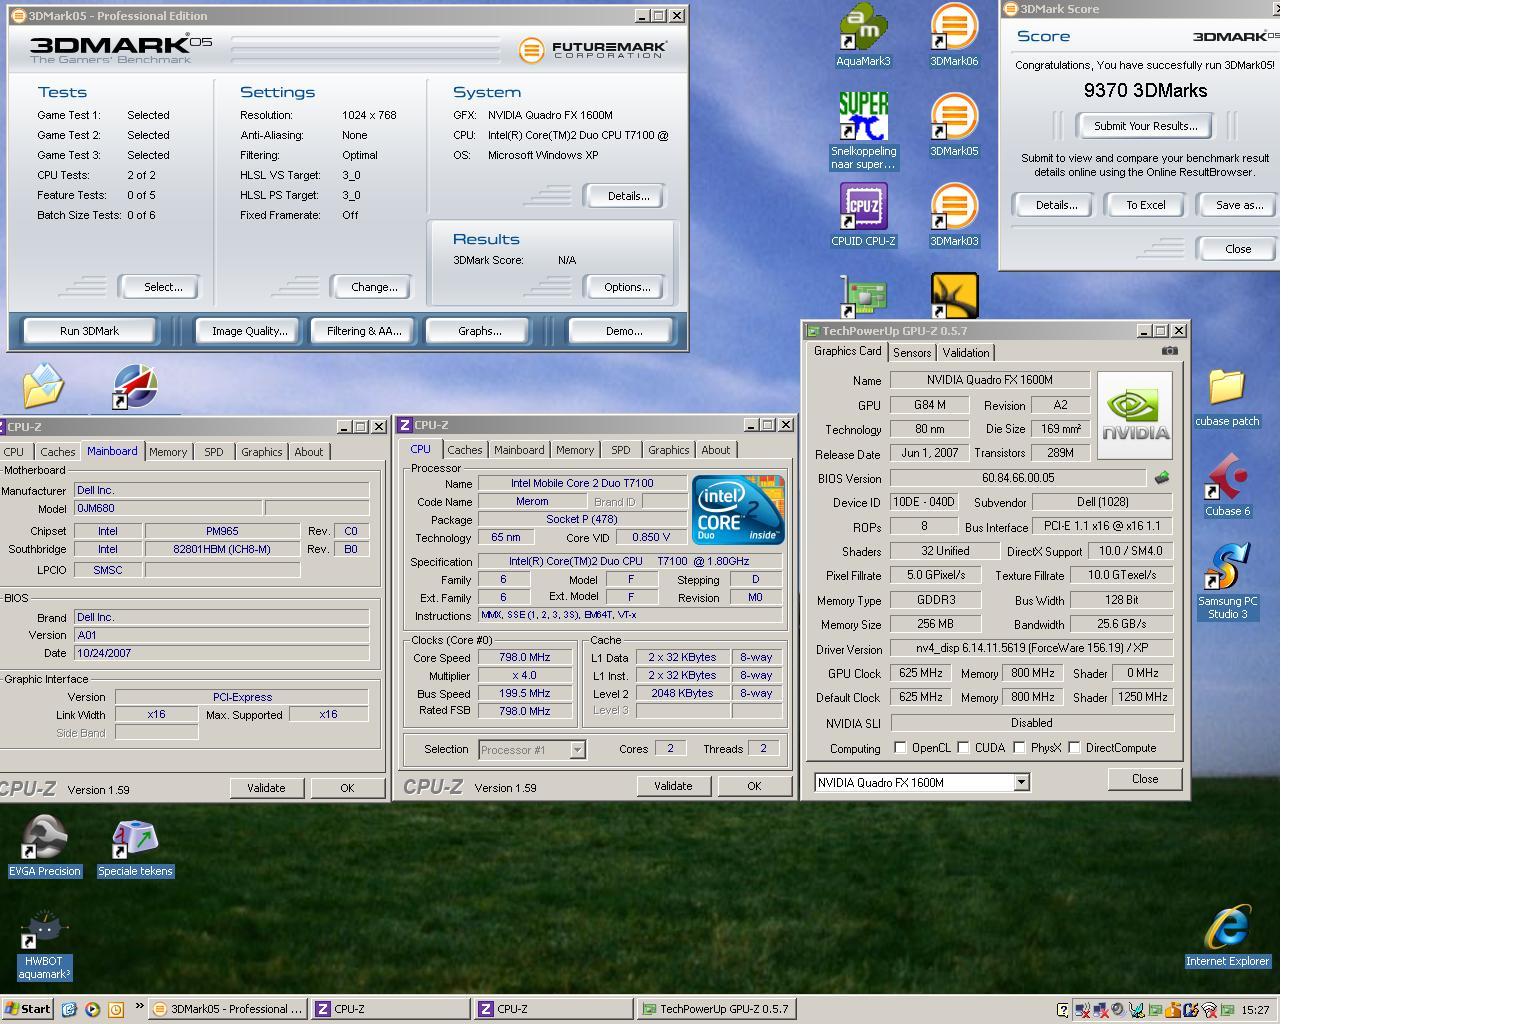
Task: Click the Graphs... button
Action: 479,331
